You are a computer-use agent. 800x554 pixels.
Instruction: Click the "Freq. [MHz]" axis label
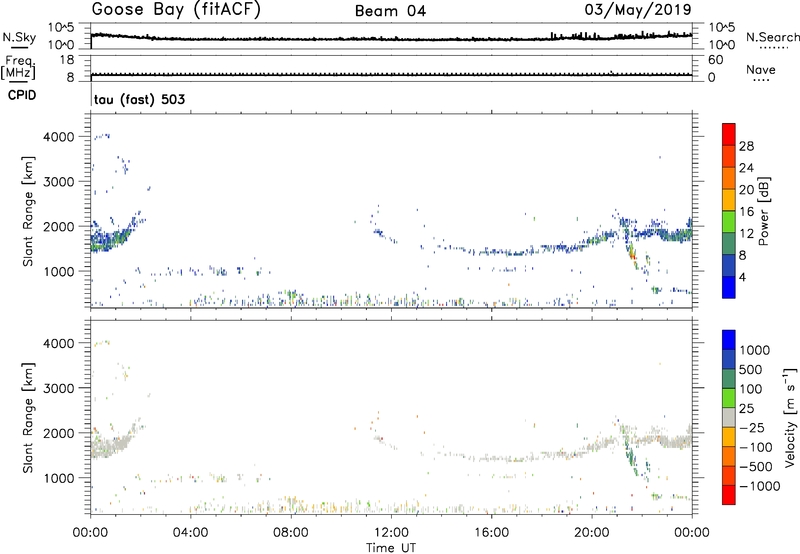point(18,67)
